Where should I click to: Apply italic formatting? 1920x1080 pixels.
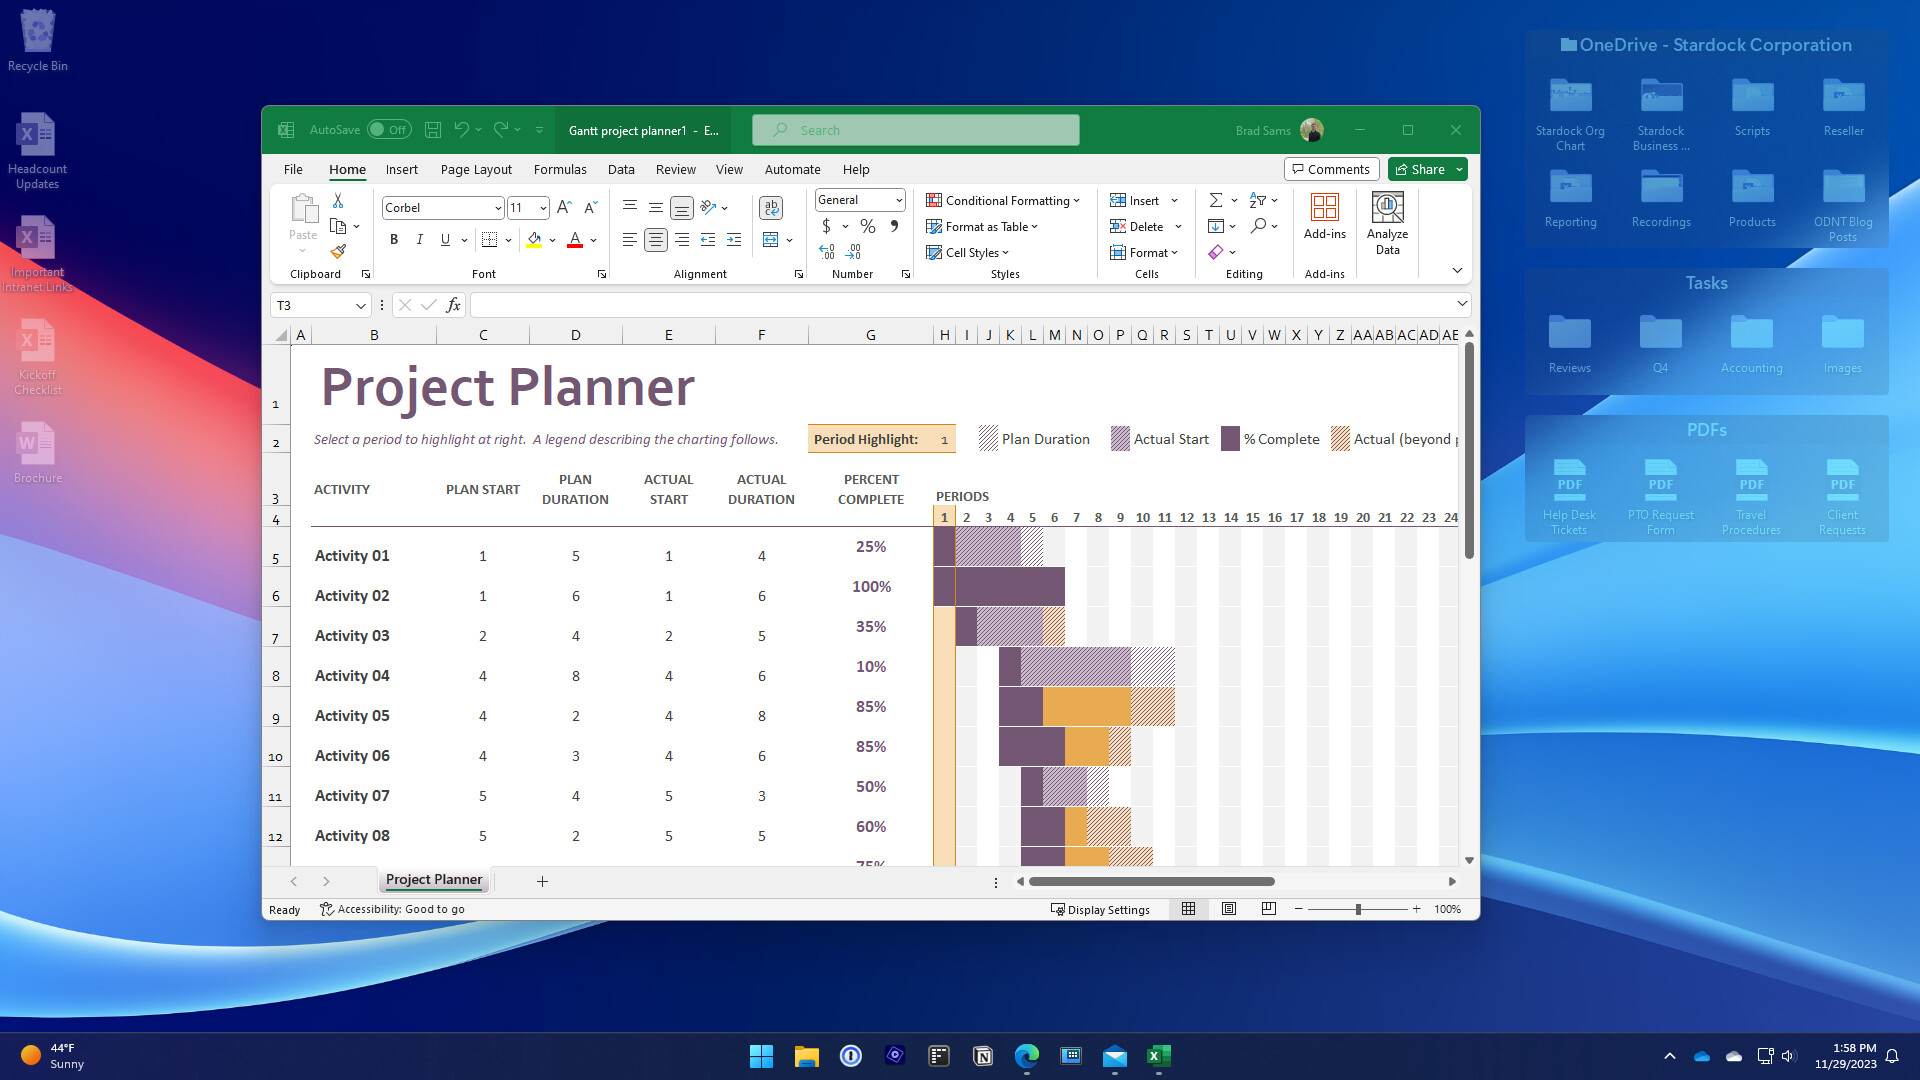point(419,239)
